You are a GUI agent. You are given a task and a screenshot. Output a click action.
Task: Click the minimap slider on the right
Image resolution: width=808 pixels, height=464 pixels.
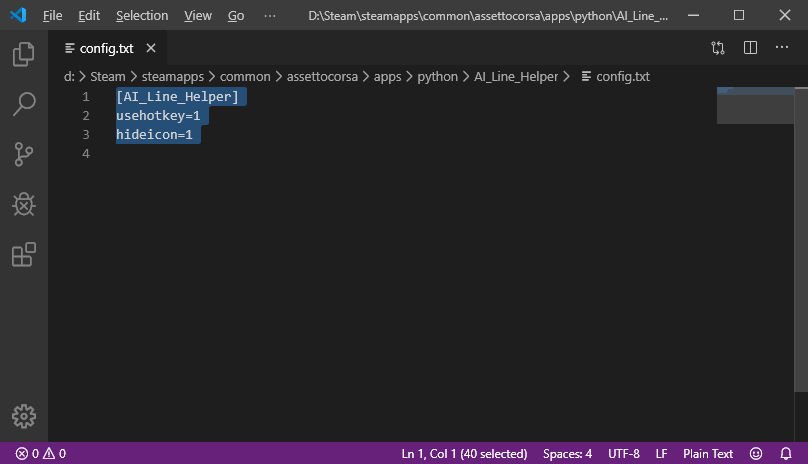(x=762, y=105)
